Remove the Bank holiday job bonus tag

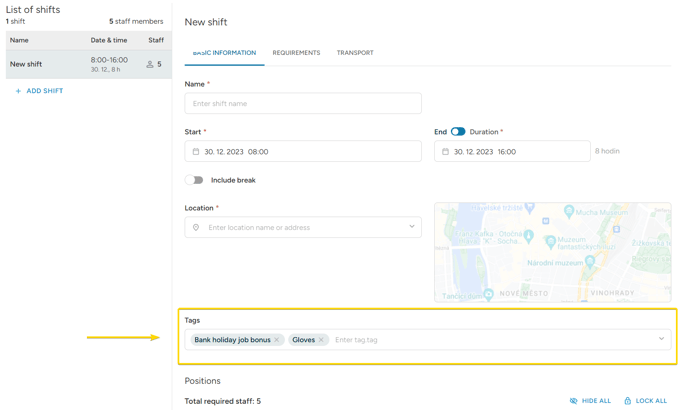tap(277, 340)
